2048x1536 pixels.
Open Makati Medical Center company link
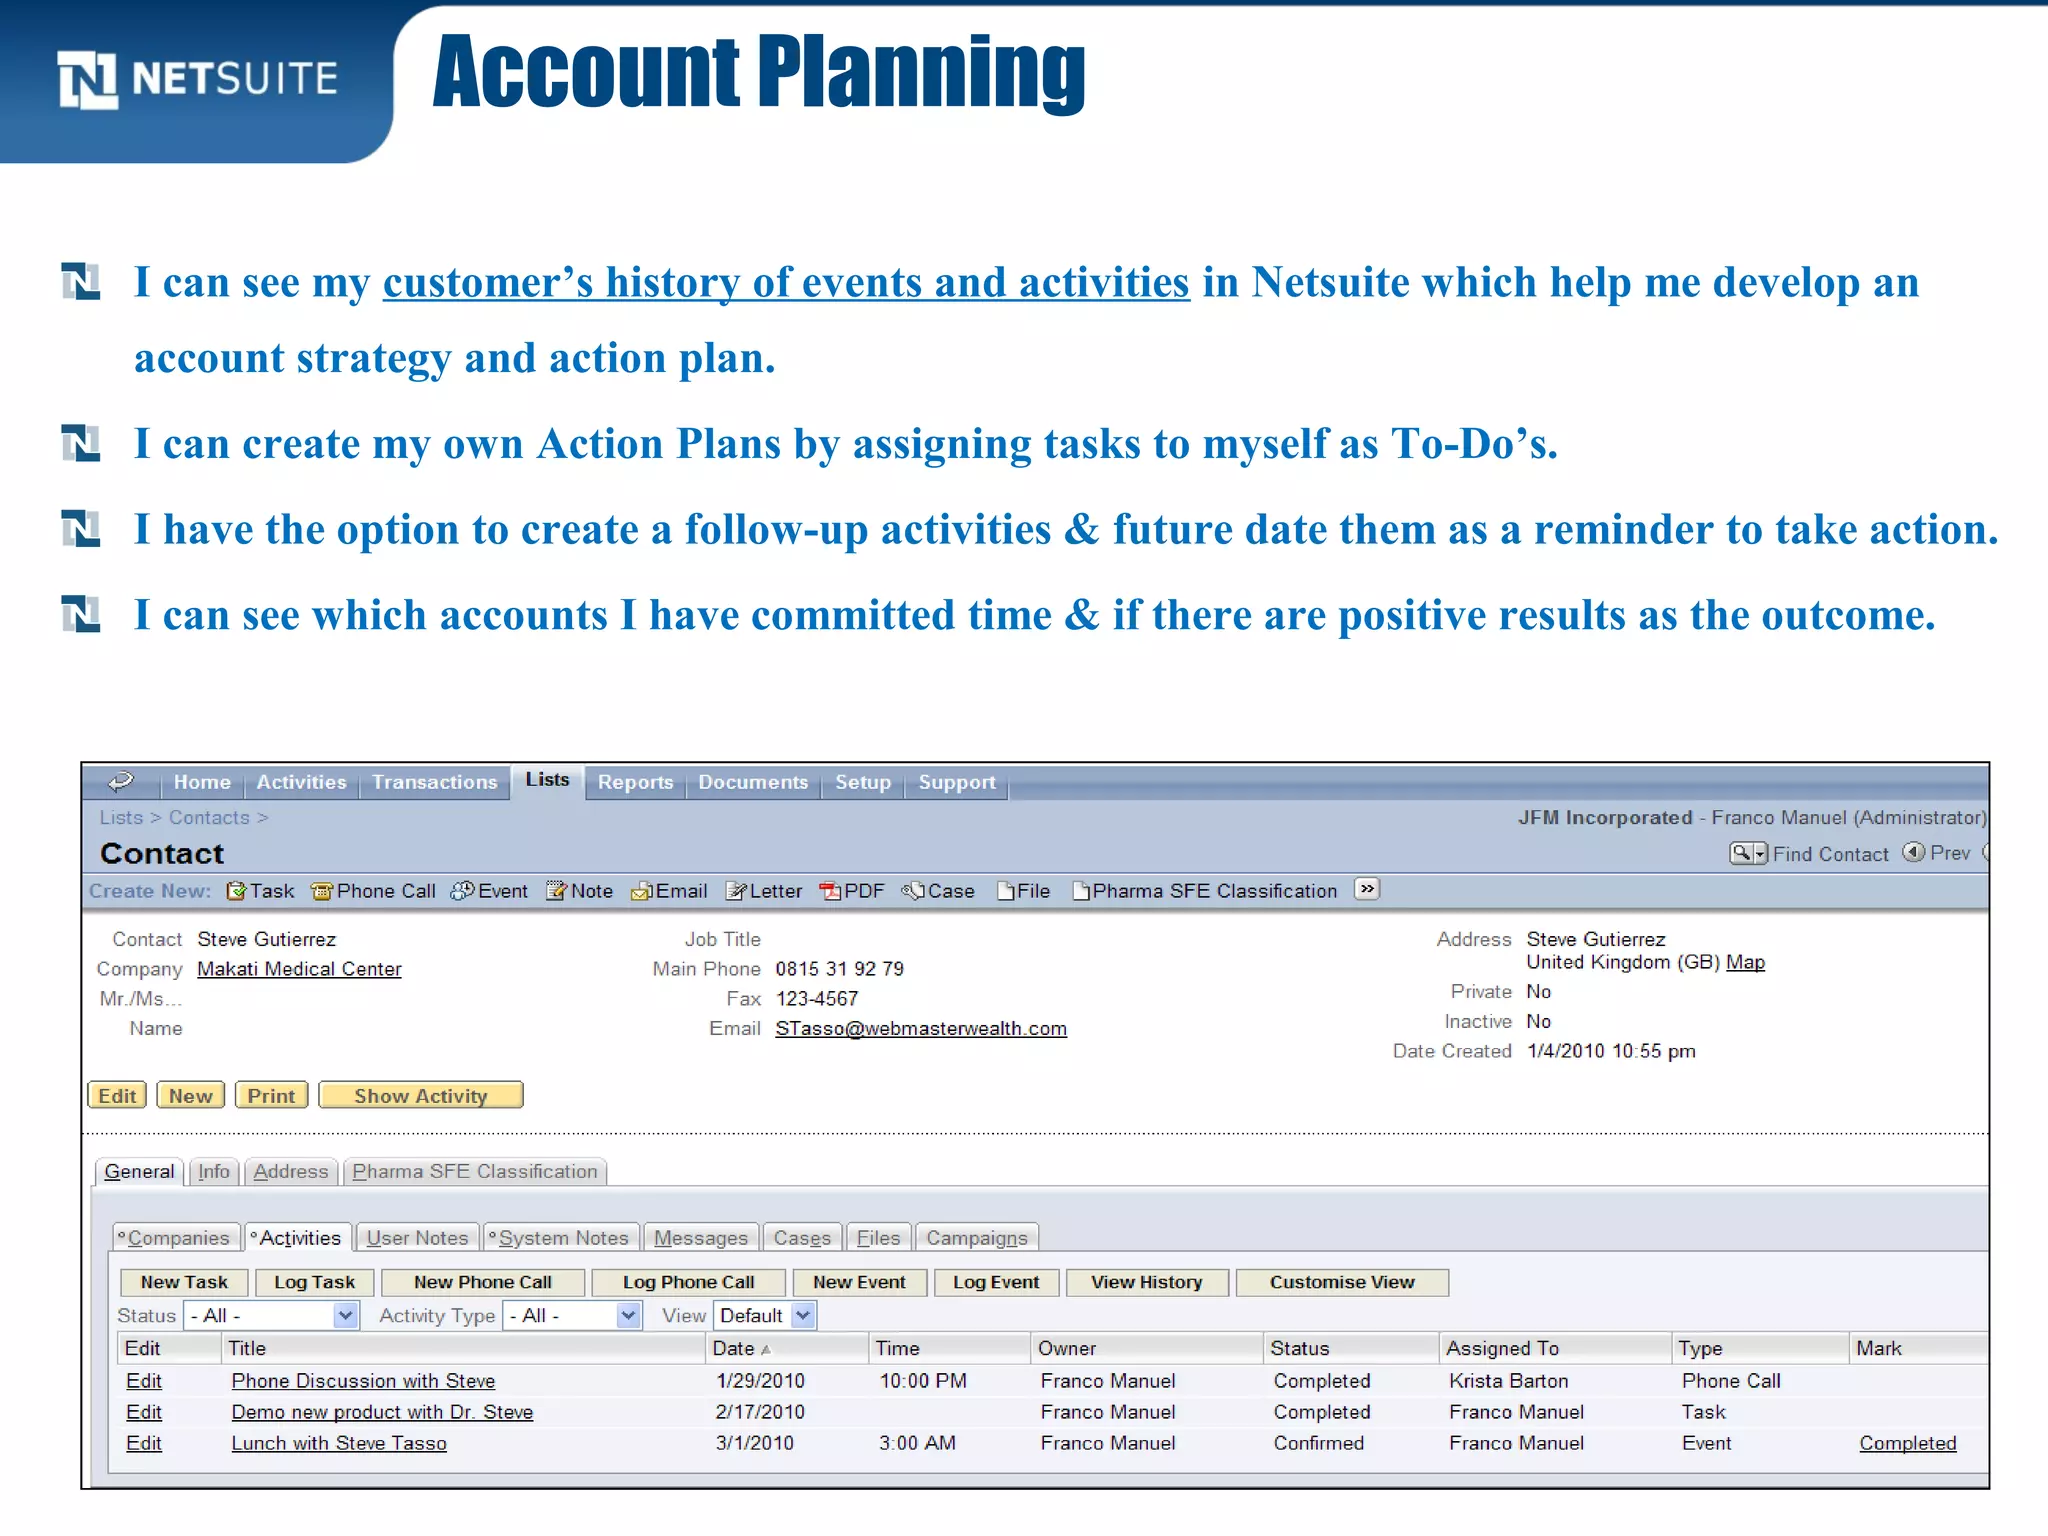click(299, 969)
